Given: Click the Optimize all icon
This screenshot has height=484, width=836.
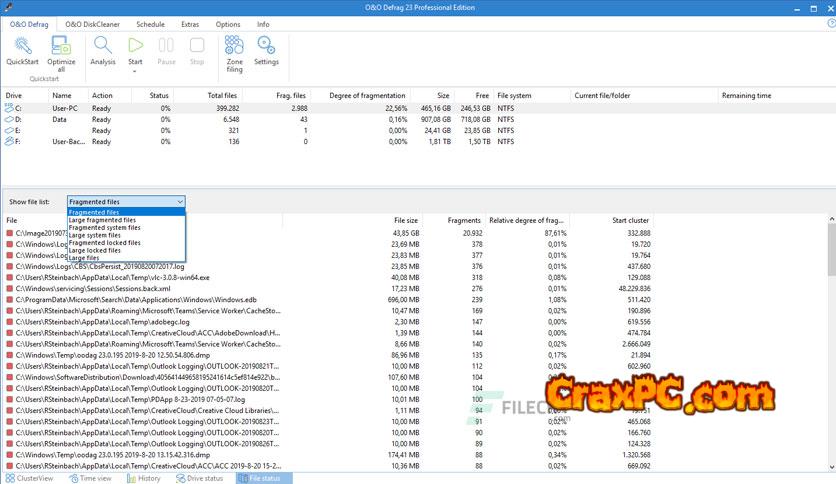Looking at the screenshot, I should coord(61,46).
